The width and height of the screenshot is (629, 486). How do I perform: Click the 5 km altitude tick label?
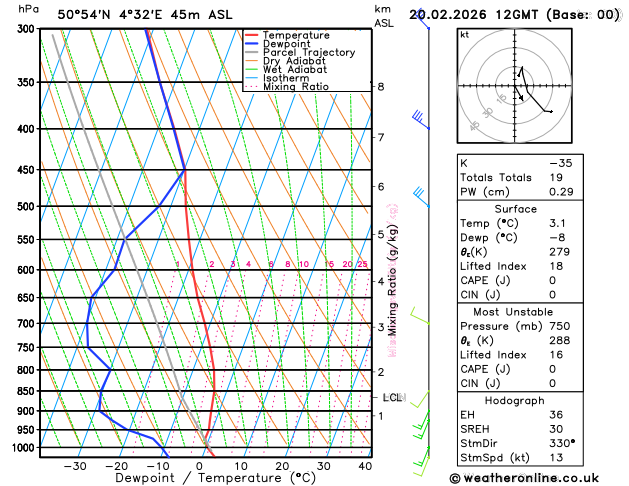381,234
